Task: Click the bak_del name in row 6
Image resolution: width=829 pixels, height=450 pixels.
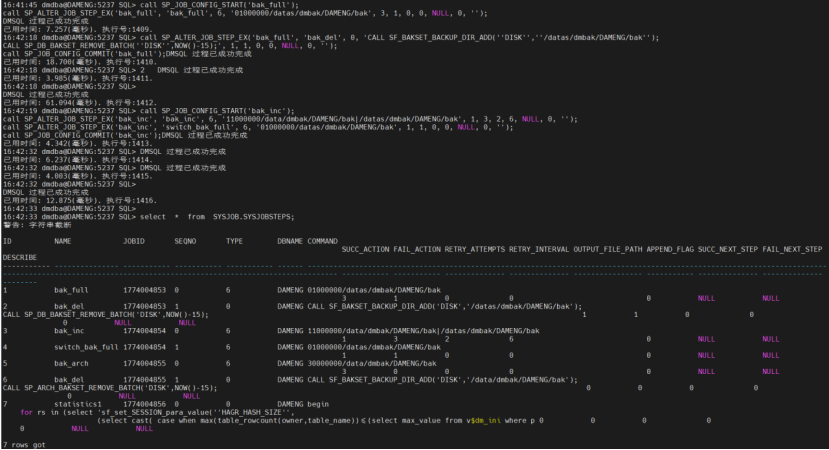Action: (x=69, y=380)
